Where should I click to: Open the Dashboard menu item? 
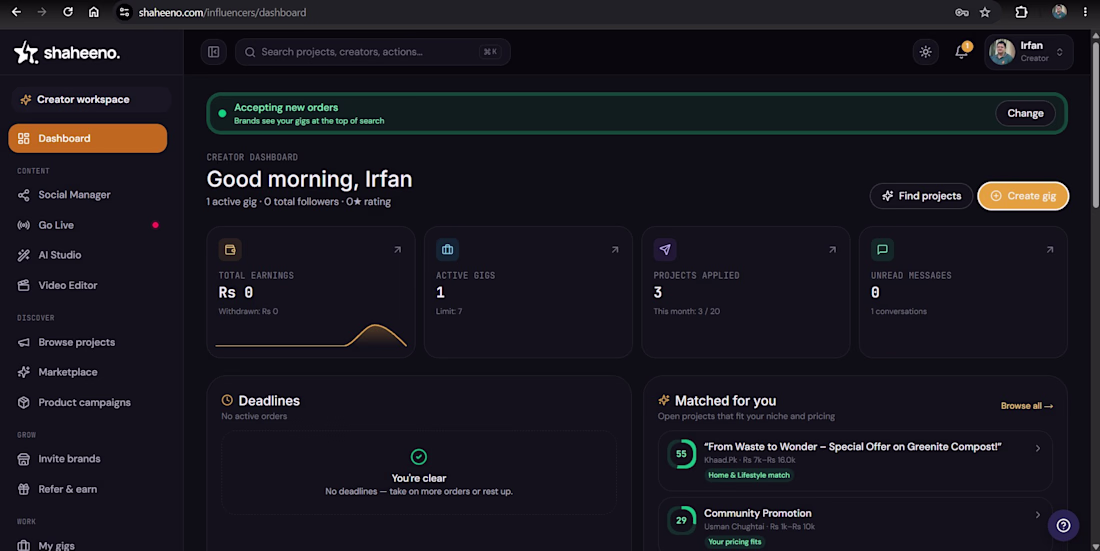pos(88,138)
